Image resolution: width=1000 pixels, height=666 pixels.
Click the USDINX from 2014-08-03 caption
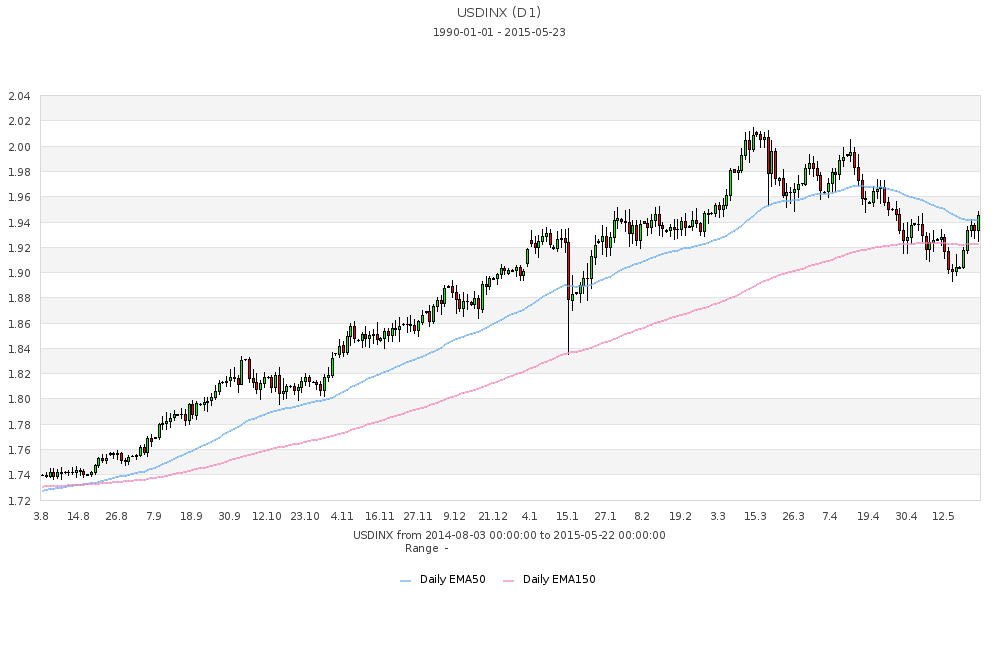[509, 535]
